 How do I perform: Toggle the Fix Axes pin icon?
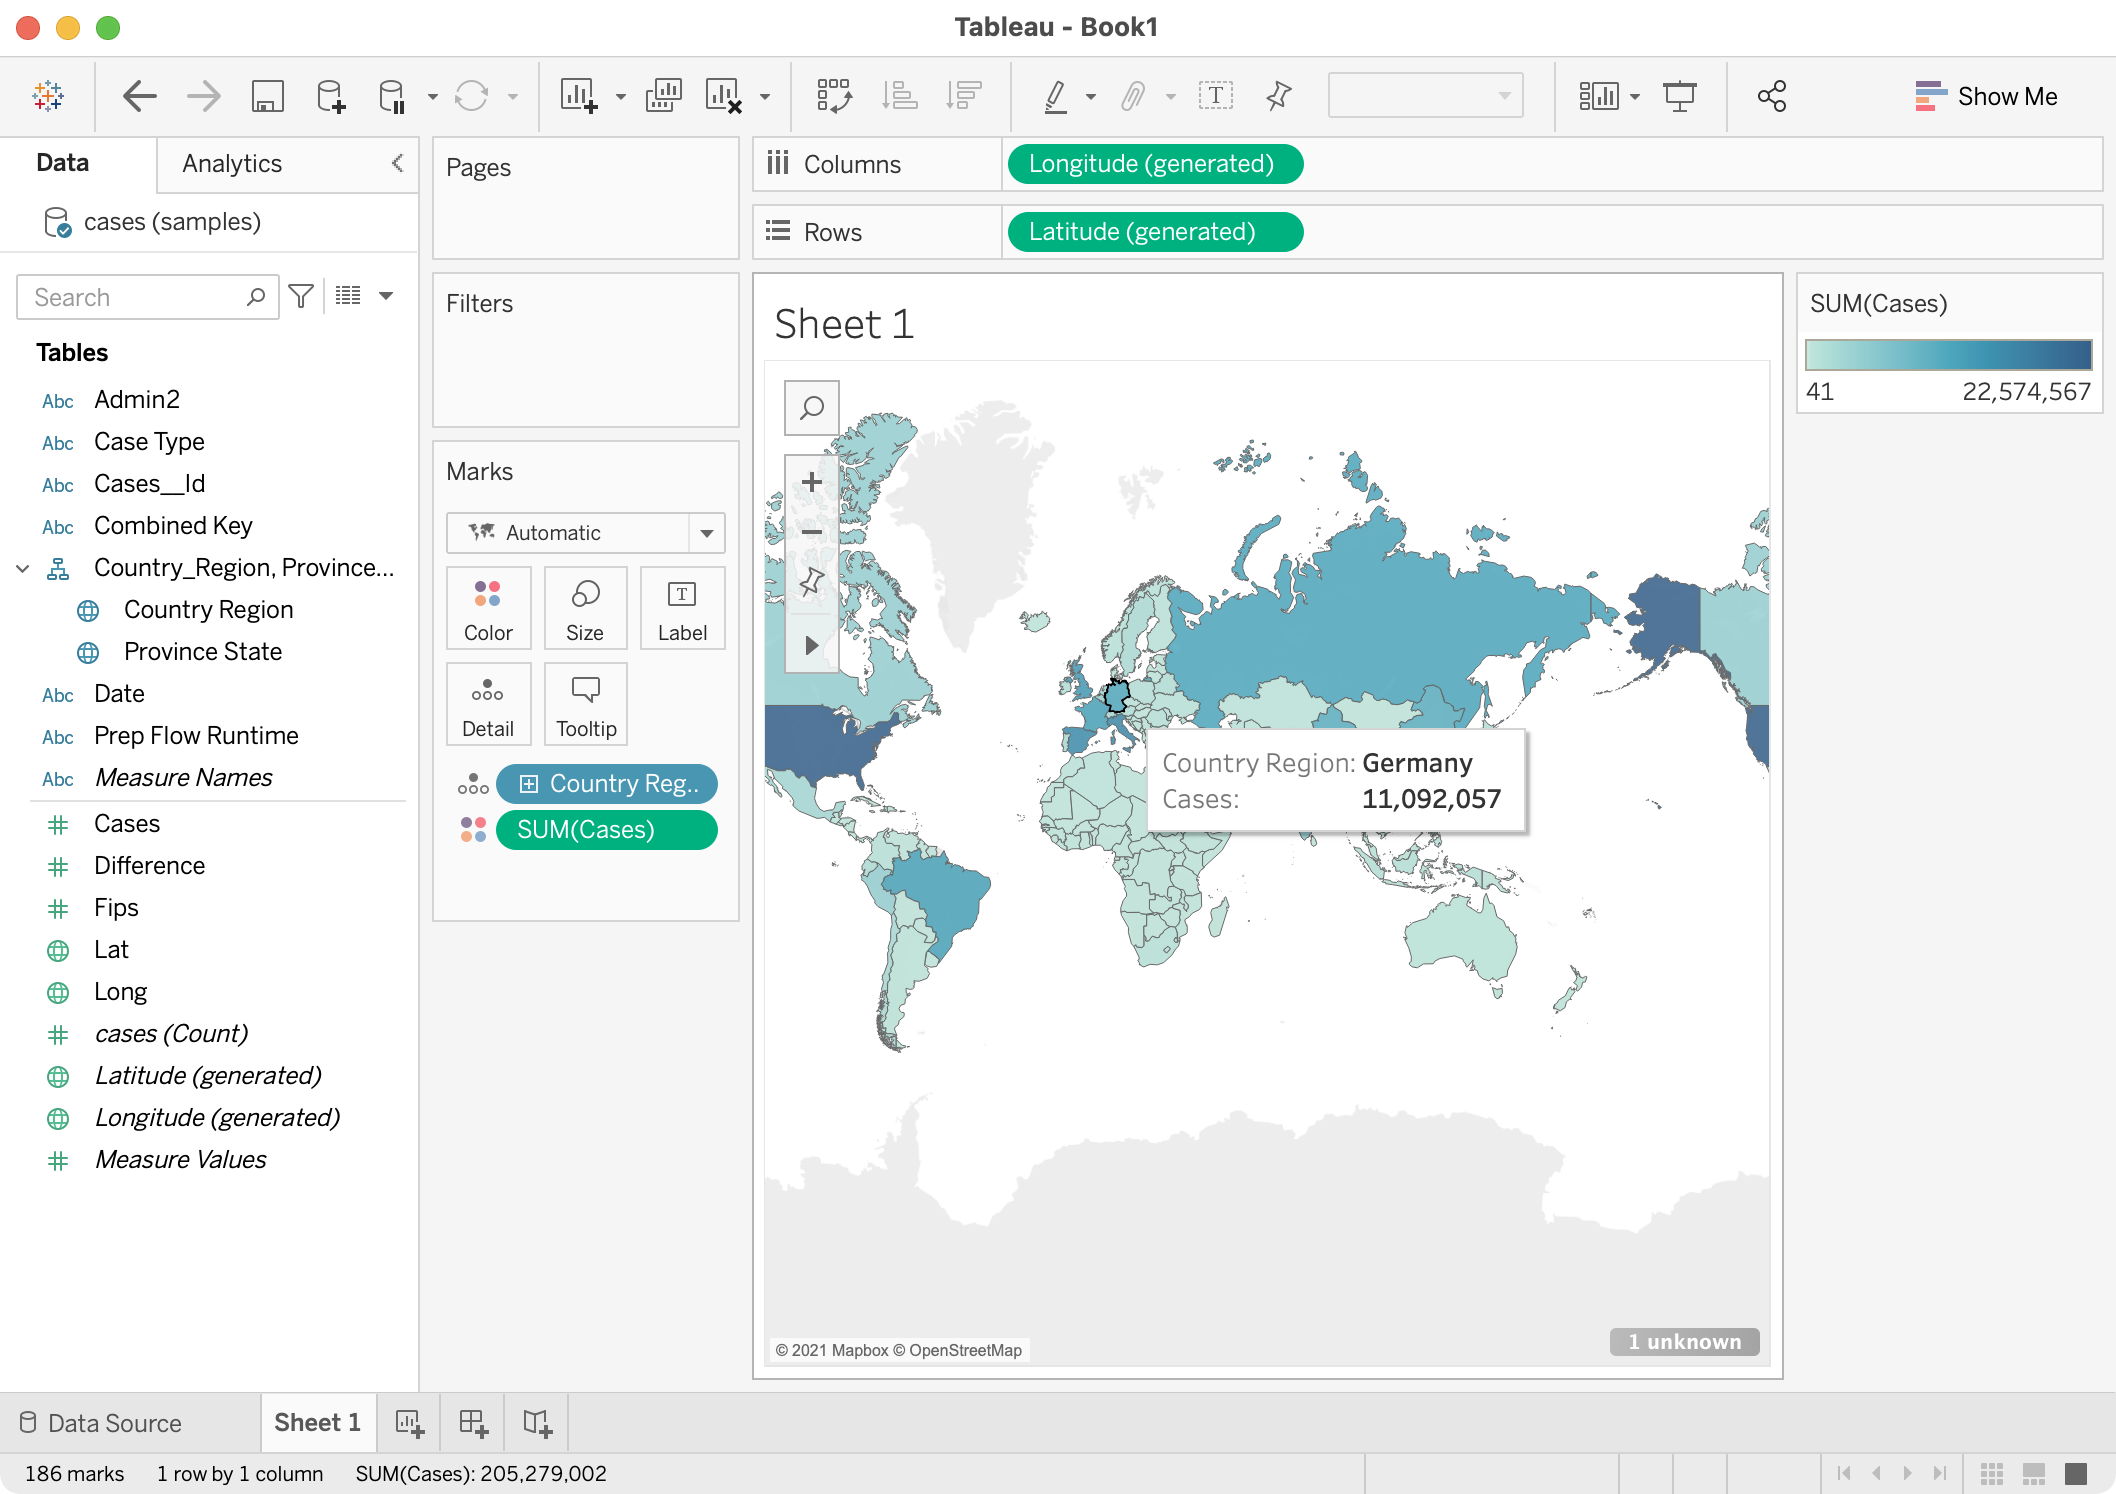(1278, 97)
